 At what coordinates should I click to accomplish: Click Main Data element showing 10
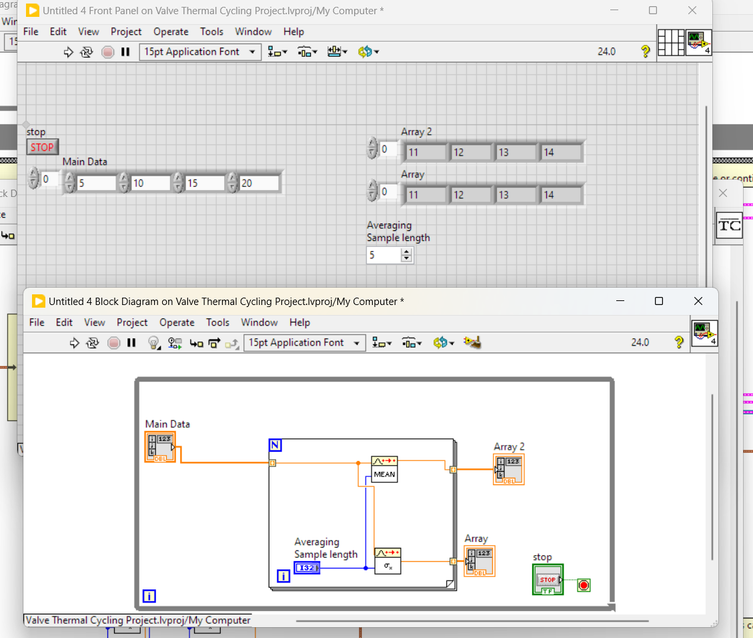(151, 183)
